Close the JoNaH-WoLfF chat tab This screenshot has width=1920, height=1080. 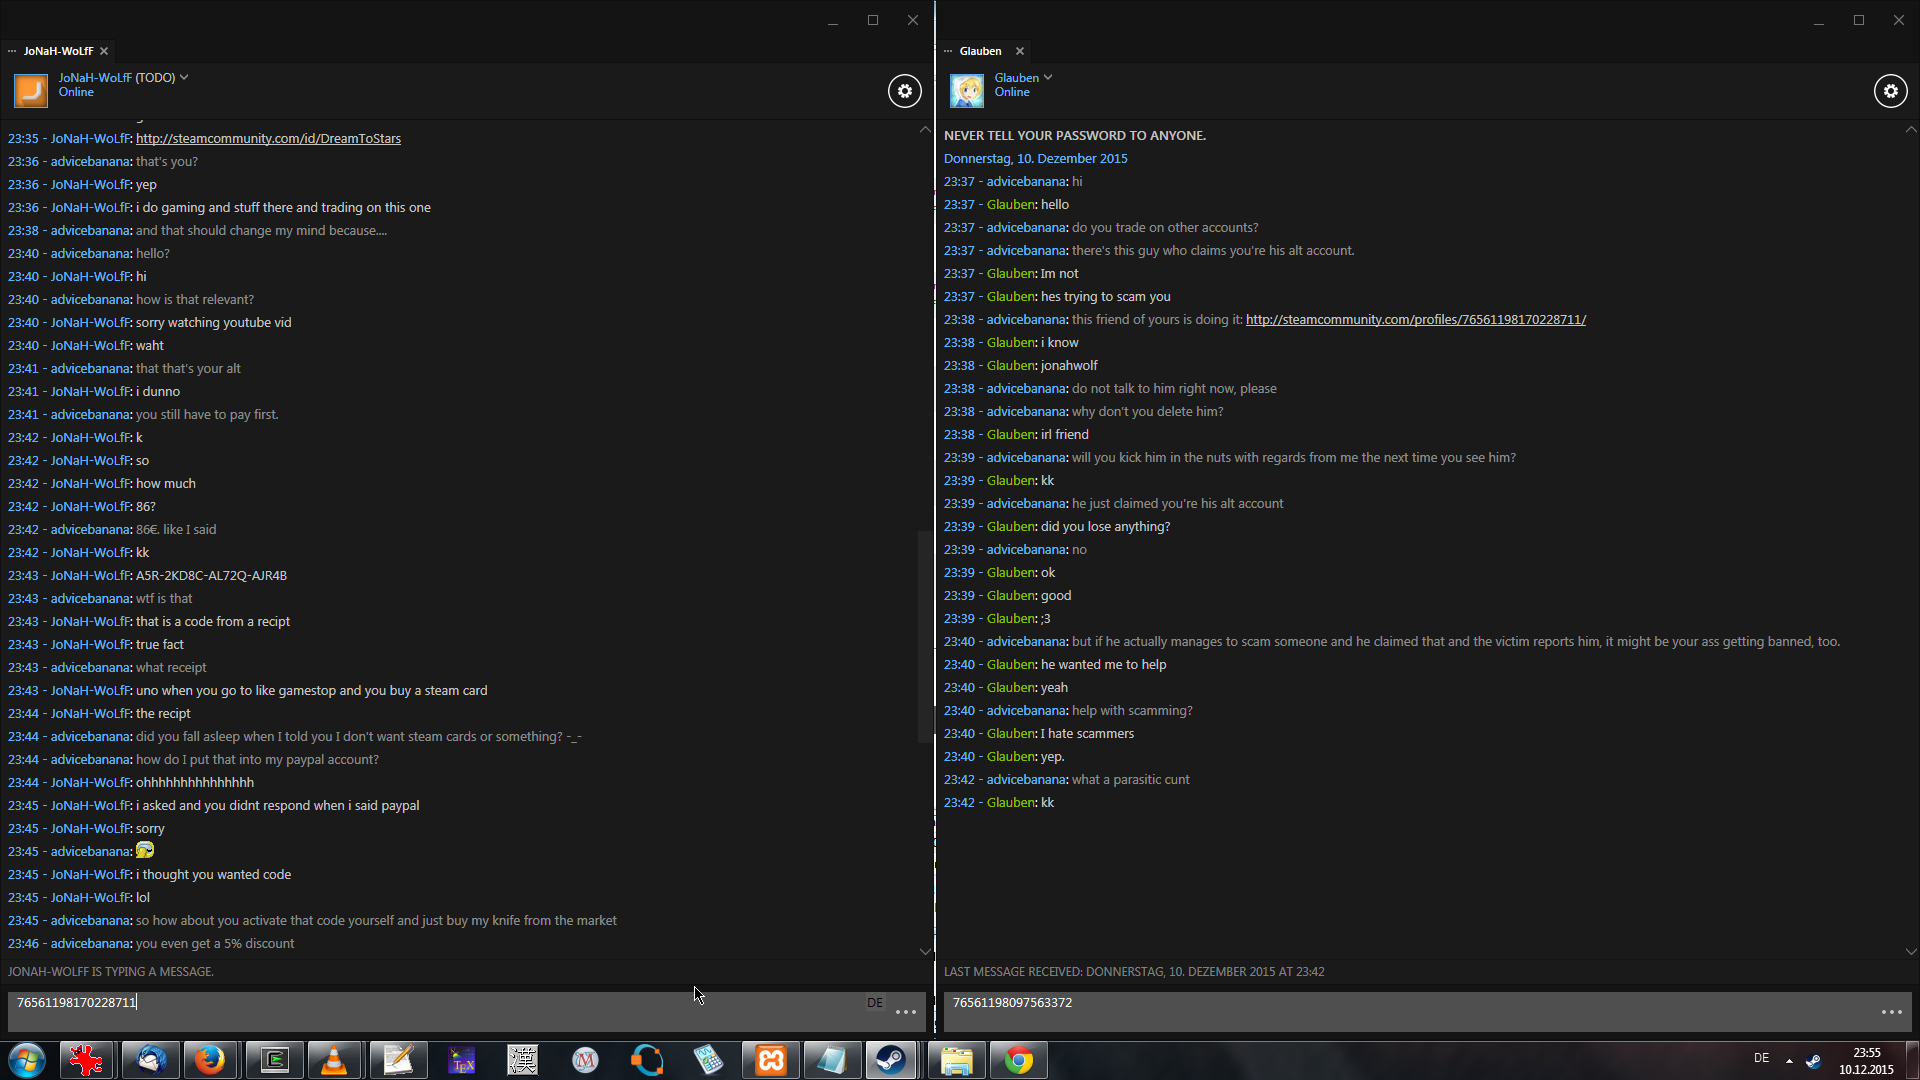tap(104, 51)
